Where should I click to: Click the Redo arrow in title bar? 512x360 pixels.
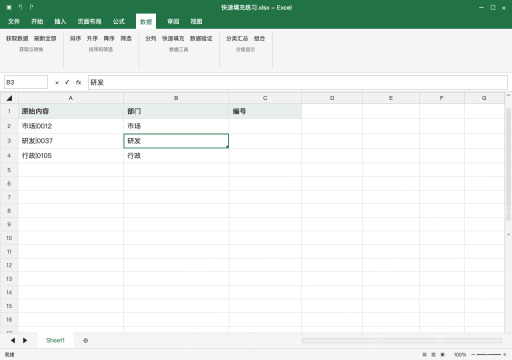pyautogui.click(x=31, y=7)
